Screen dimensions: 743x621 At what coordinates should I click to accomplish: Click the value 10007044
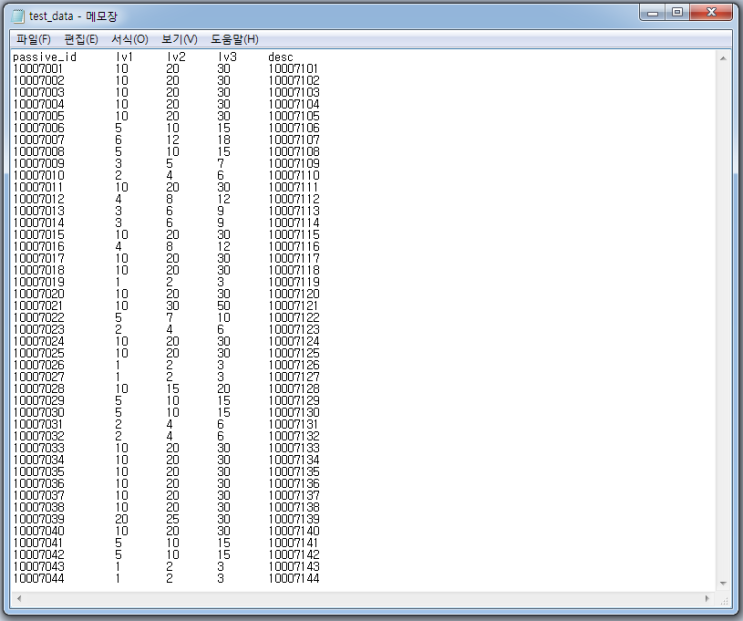click(x=38, y=578)
